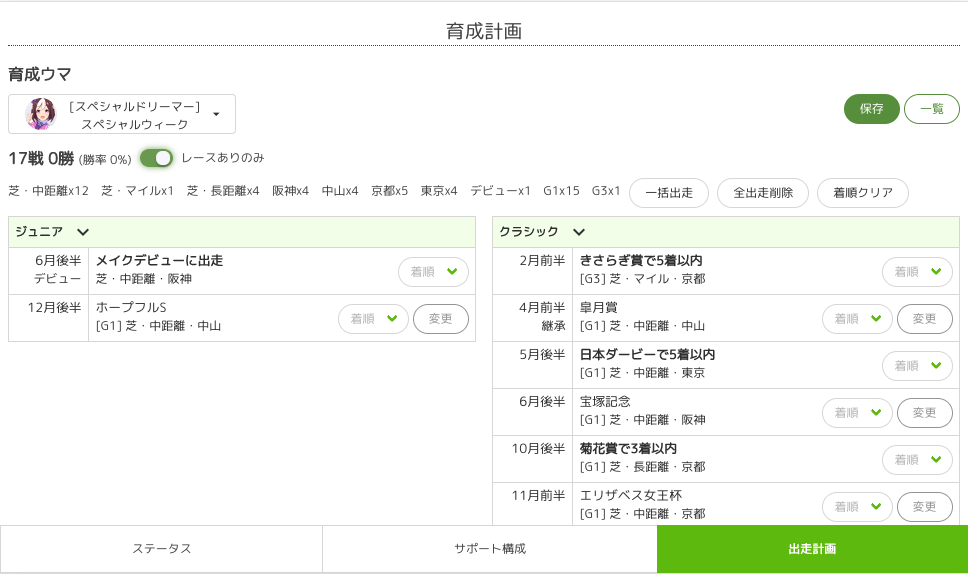Open 着順 dropdown for 日本ダービー
Image resolution: width=968 pixels, height=574 pixels.
(917, 366)
